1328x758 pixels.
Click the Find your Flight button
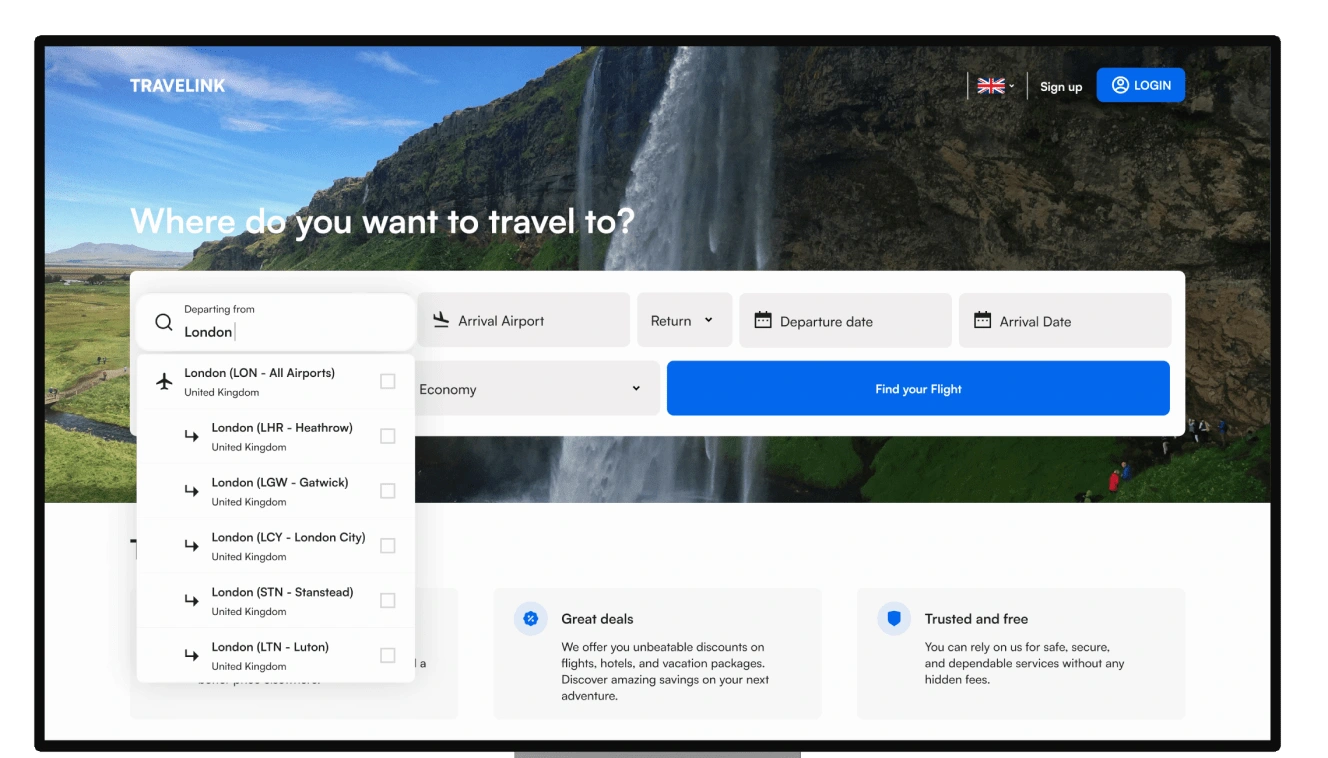coord(918,388)
